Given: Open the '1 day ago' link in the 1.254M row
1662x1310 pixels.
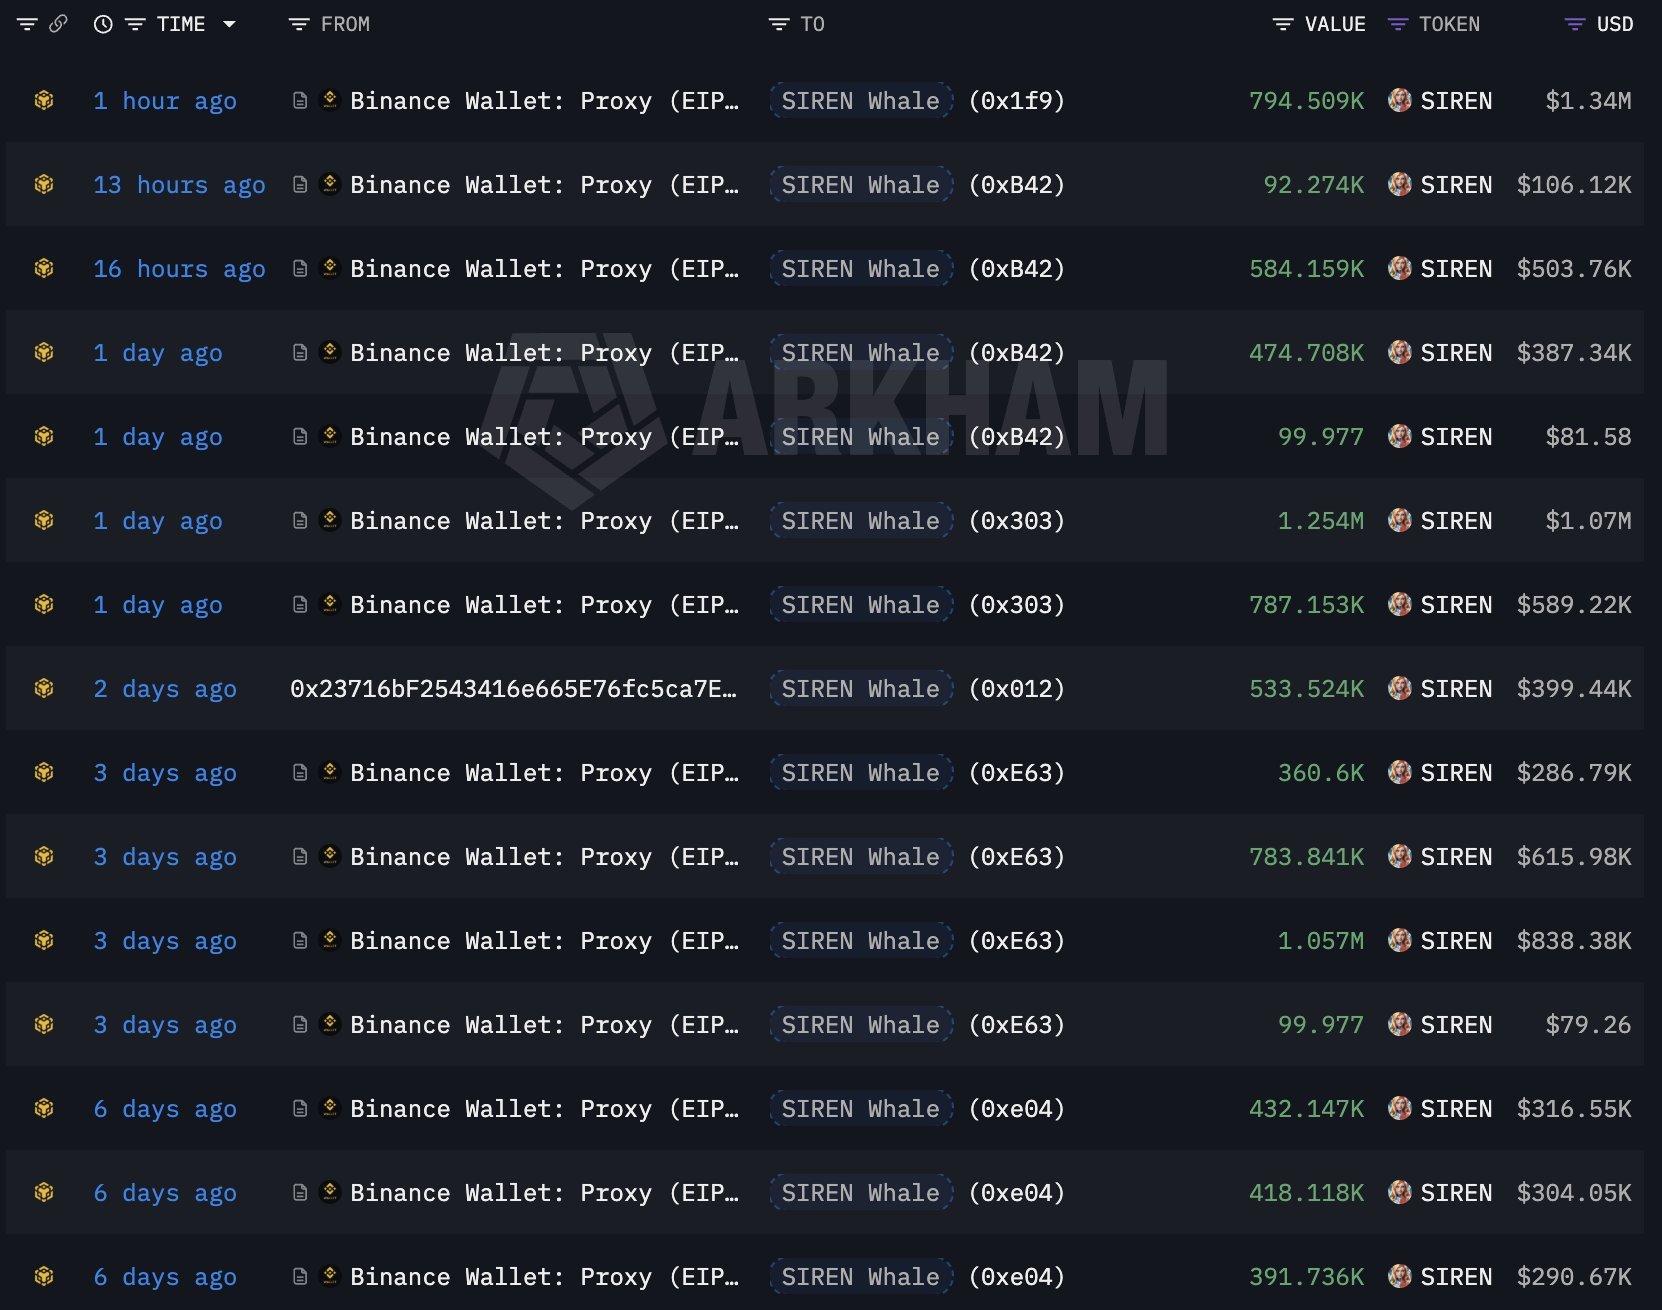Looking at the screenshot, I should click(x=158, y=521).
